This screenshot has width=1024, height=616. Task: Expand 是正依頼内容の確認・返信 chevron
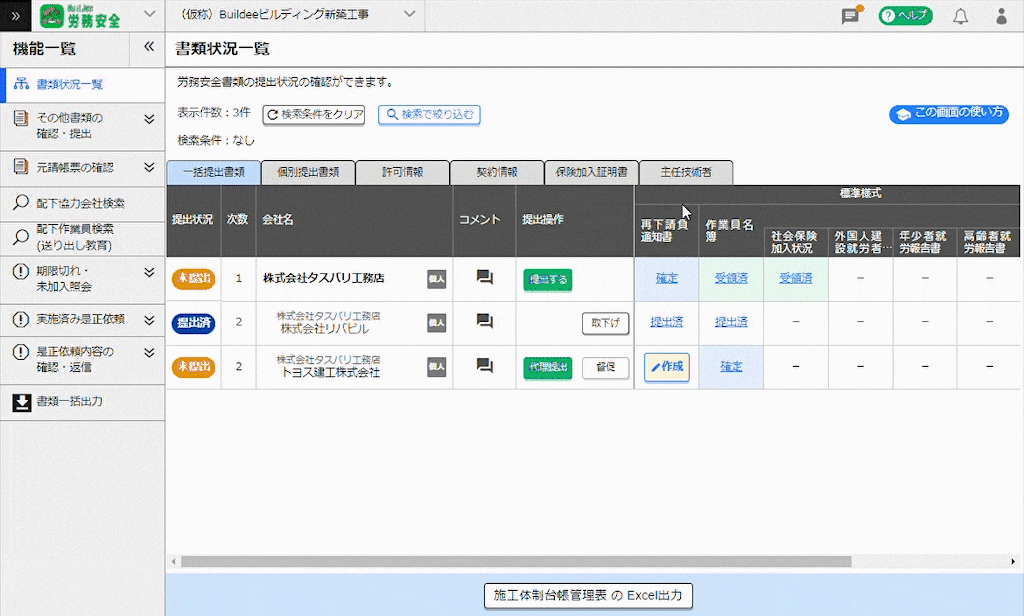click(149, 353)
